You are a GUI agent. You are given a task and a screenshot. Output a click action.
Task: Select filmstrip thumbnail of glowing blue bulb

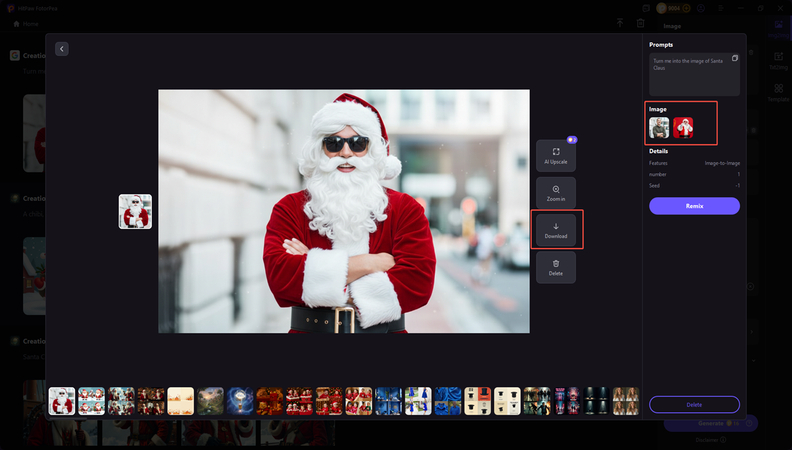click(x=240, y=401)
